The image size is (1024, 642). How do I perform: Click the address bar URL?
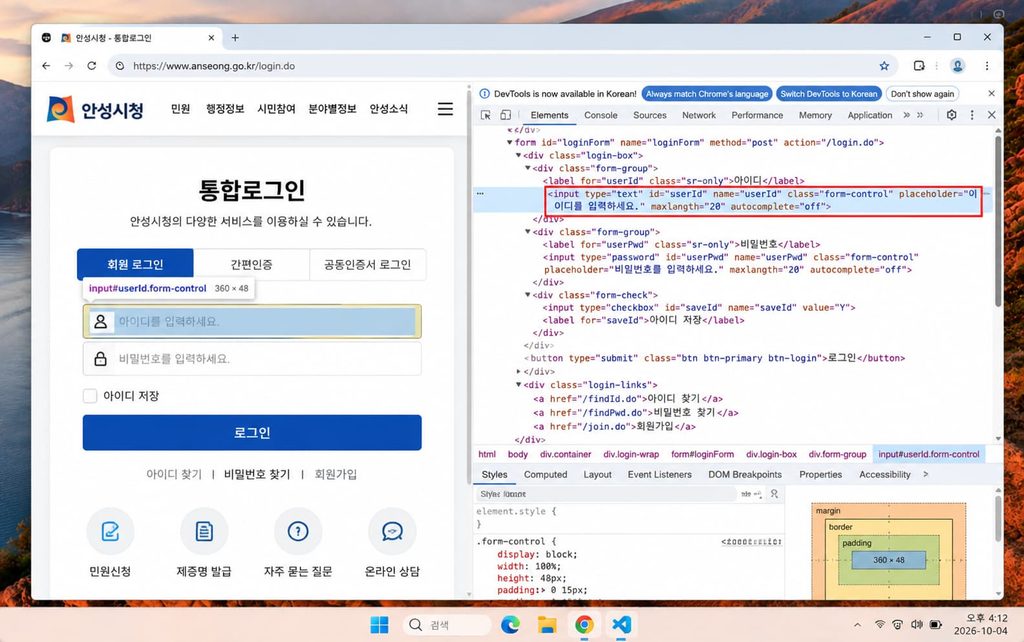point(214,66)
